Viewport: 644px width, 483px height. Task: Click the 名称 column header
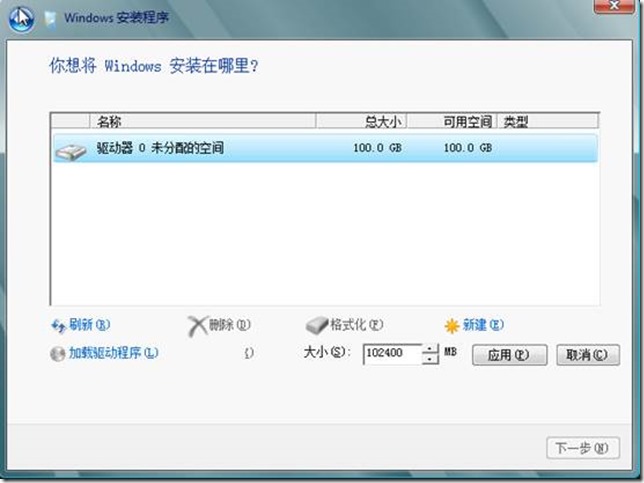coord(203,122)
